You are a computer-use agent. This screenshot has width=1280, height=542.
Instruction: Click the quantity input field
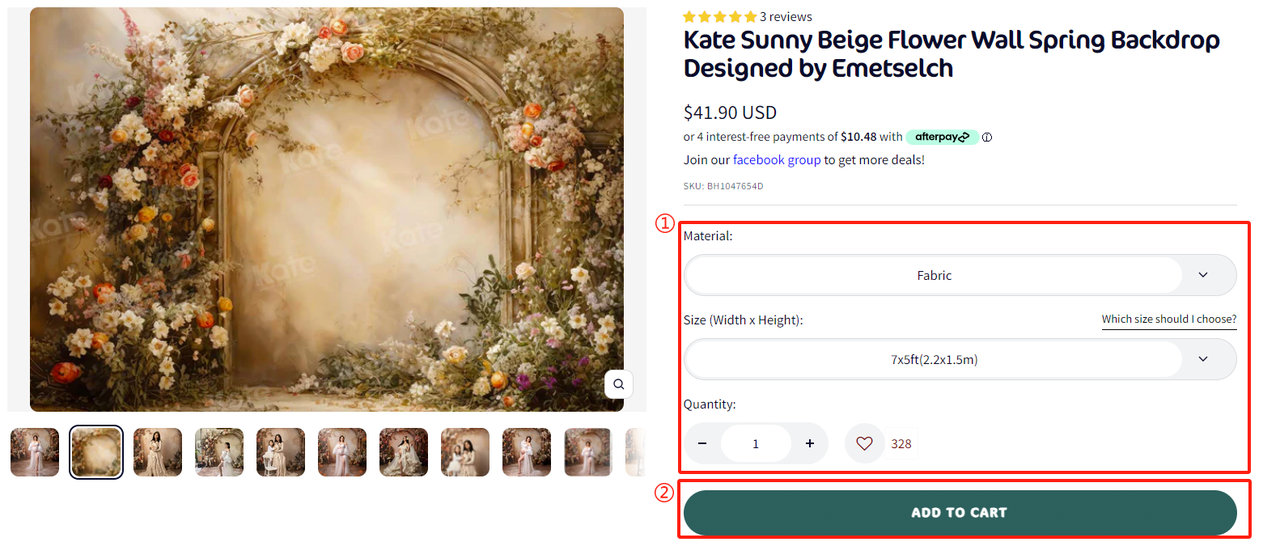coord(755,443)
